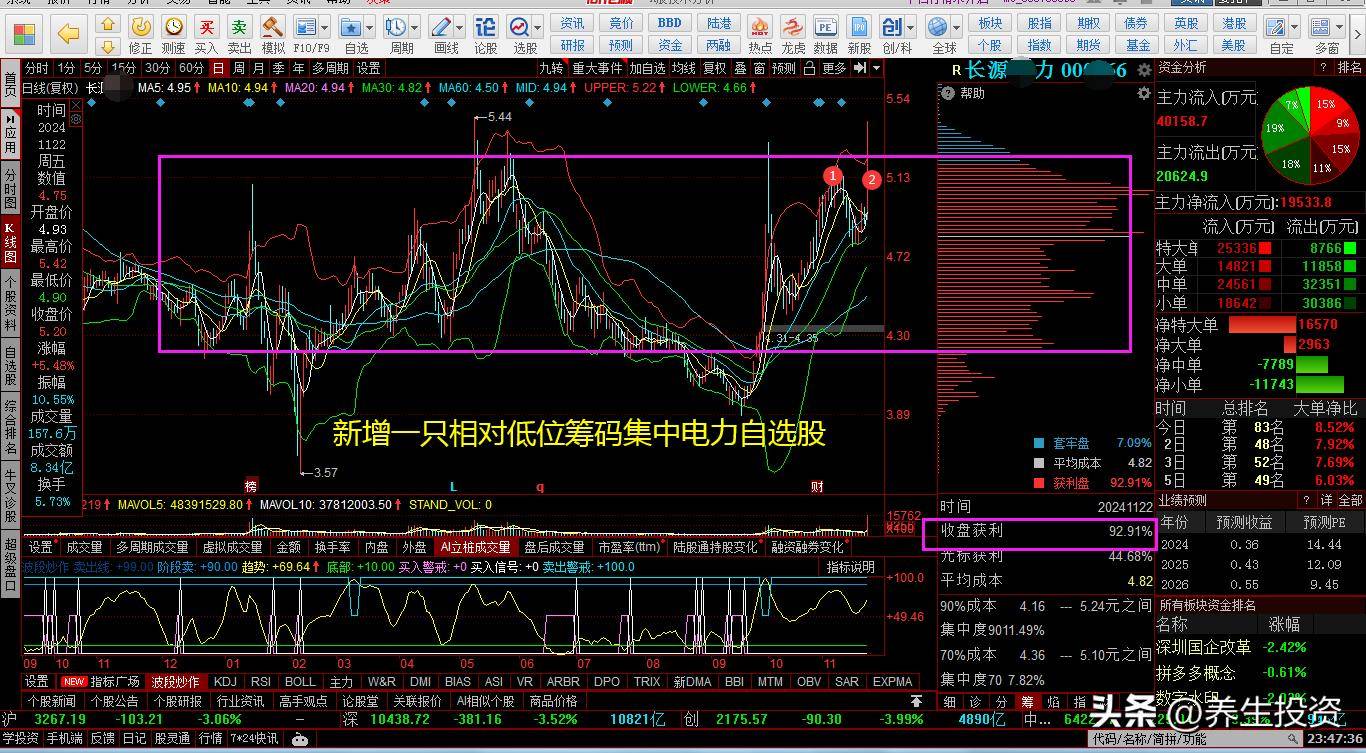
Task: Open the 新股 IPO icon
Action: pos(859,27)
